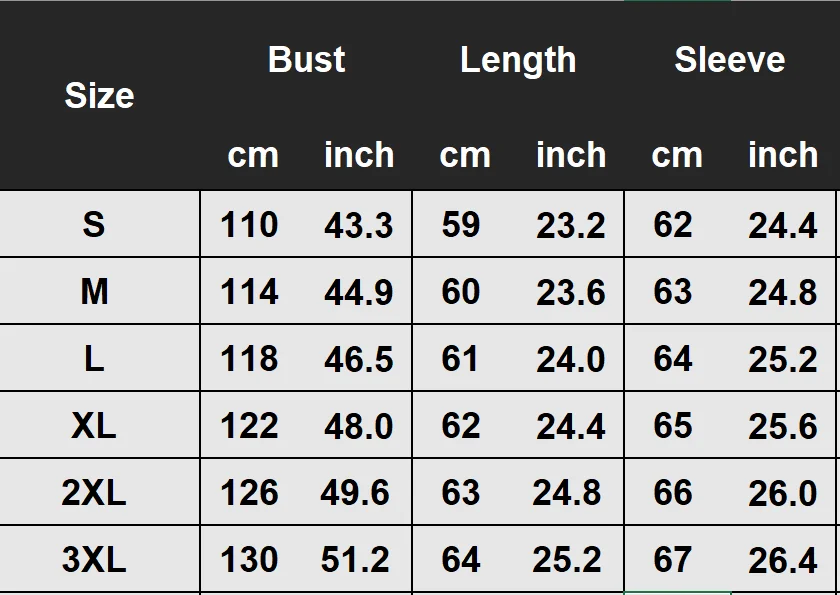Select the 44.9 bust inch value
This screenshot has width=840, height=595.
358,292
